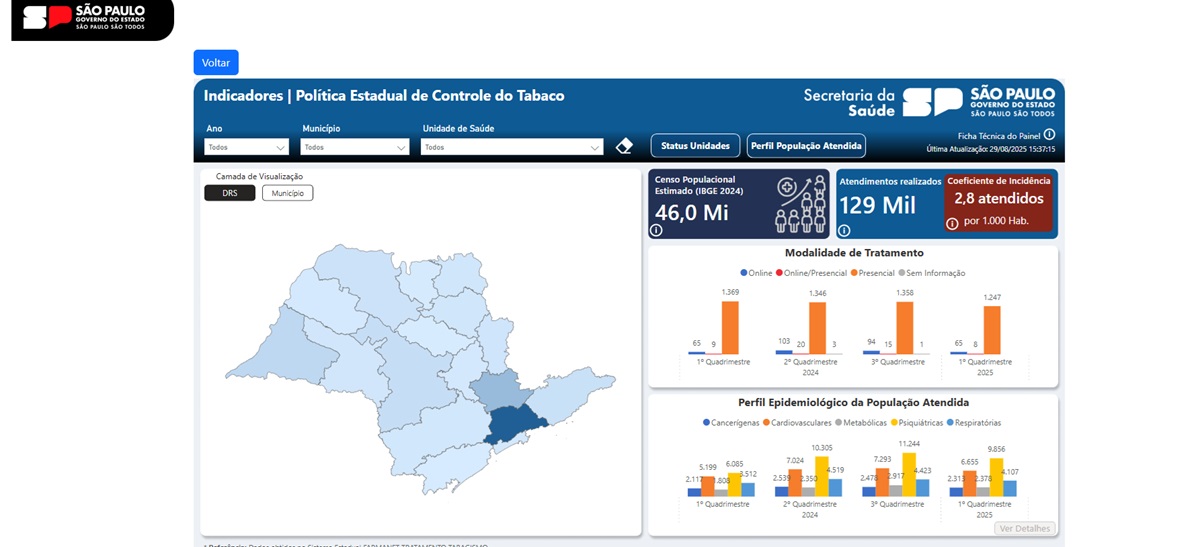The width and height of the screenshot is (1200, 547).
Task: Open the Ano filter dropdown
Action: 246,147
